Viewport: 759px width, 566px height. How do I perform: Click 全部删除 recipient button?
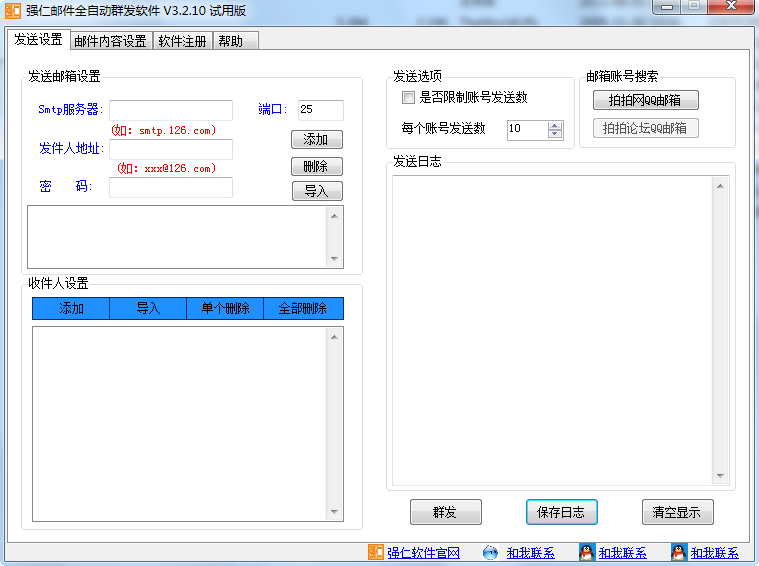[303, 308]
